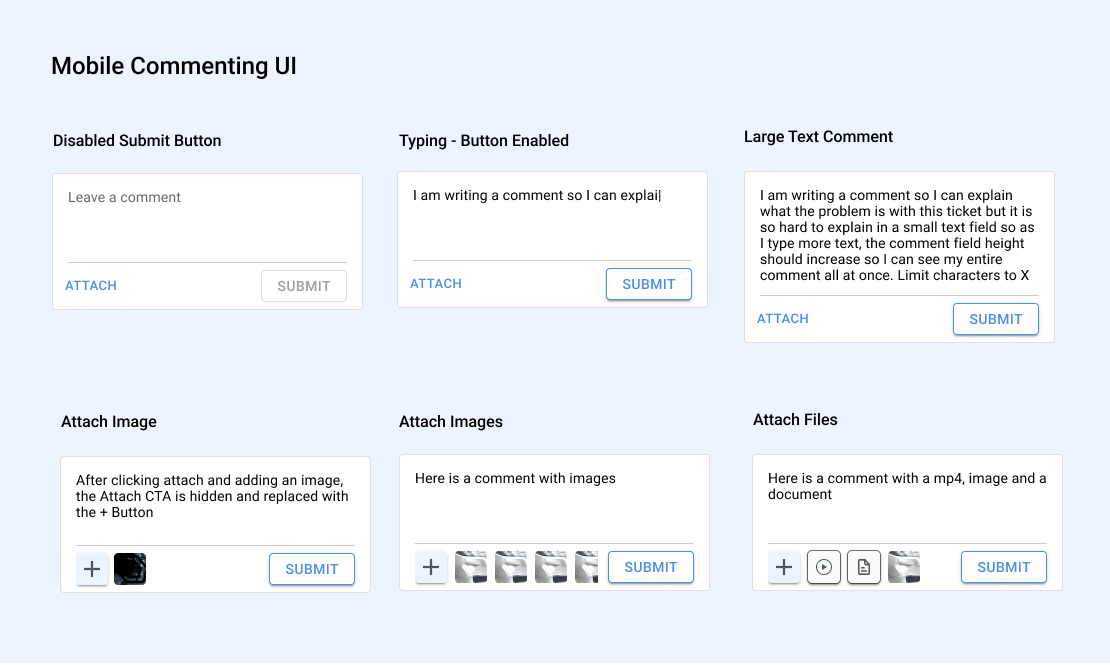
Task: Select first image thumbnail in Attach Images card
Action: [471, 567]
